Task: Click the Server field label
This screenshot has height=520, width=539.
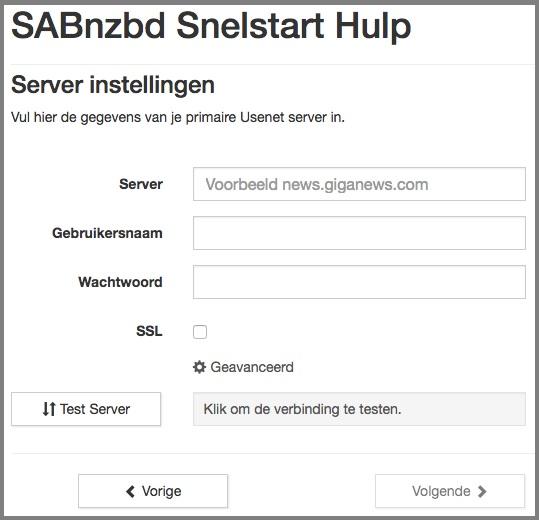Action: pyautogui.click(x=141, y=184)
